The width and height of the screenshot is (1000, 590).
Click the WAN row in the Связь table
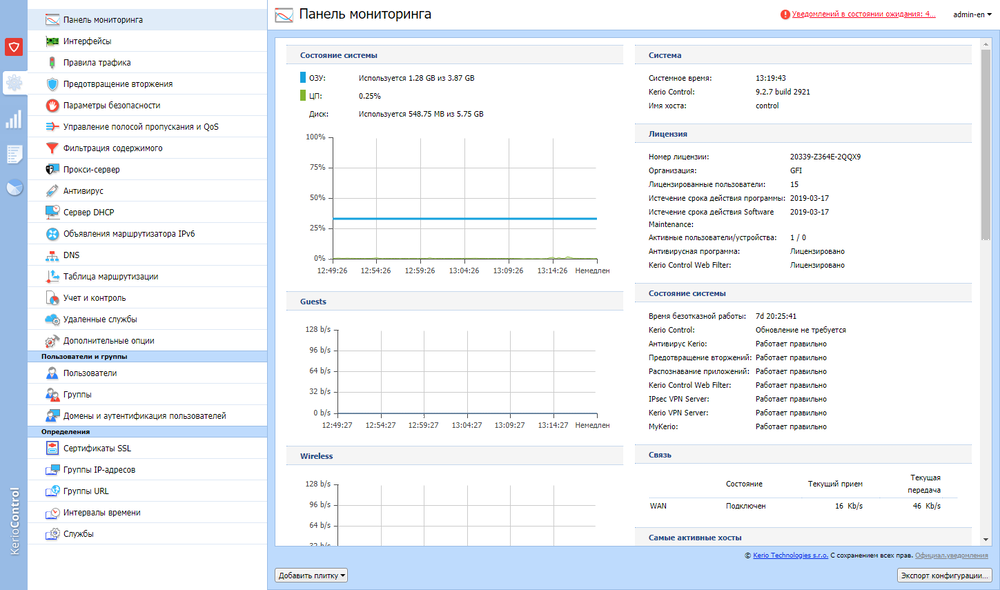click(803, 506)
